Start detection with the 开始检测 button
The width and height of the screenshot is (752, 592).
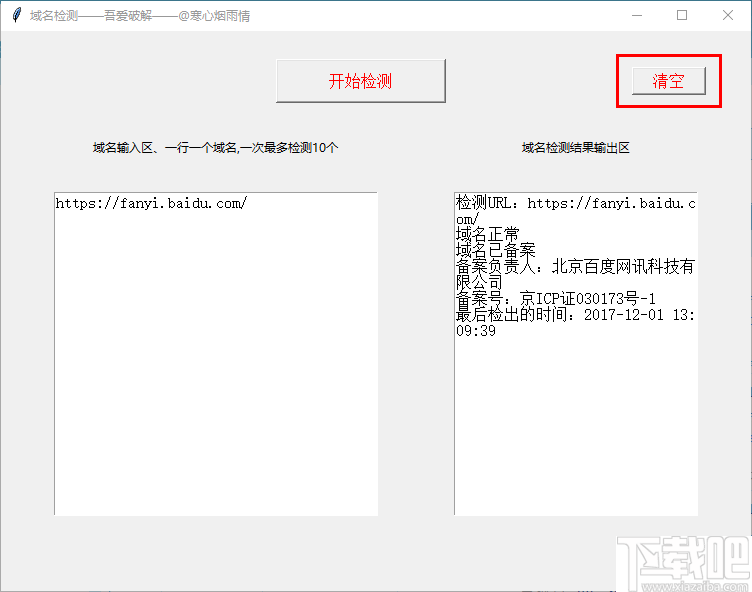(361, 81)
